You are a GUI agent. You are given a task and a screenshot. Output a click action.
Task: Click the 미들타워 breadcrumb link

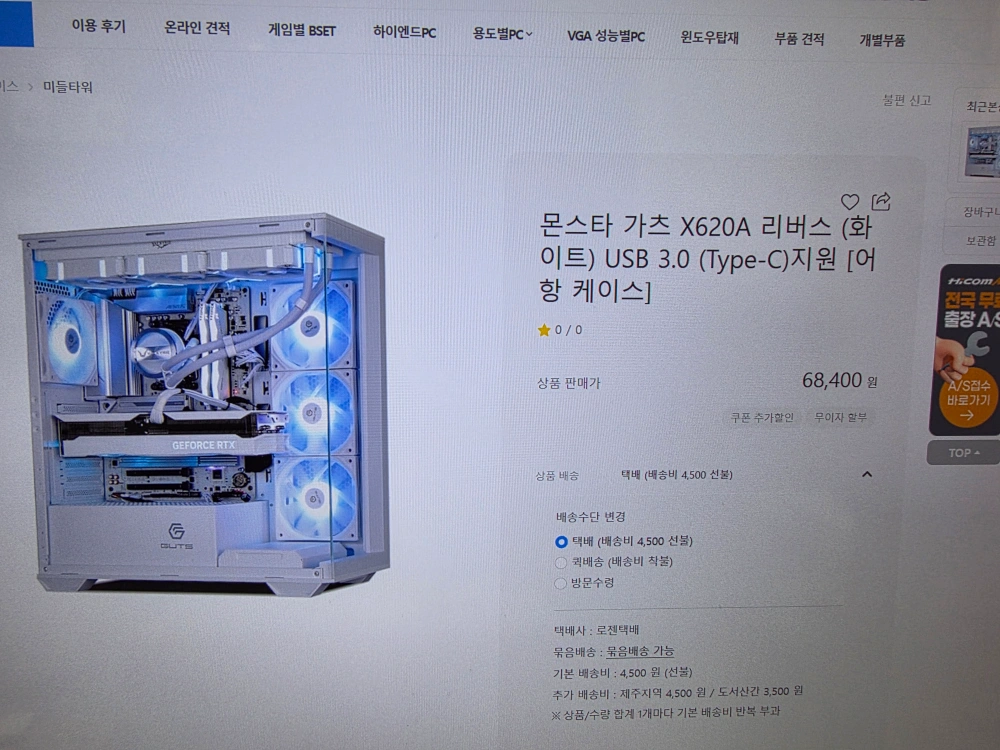pos(68,87)
